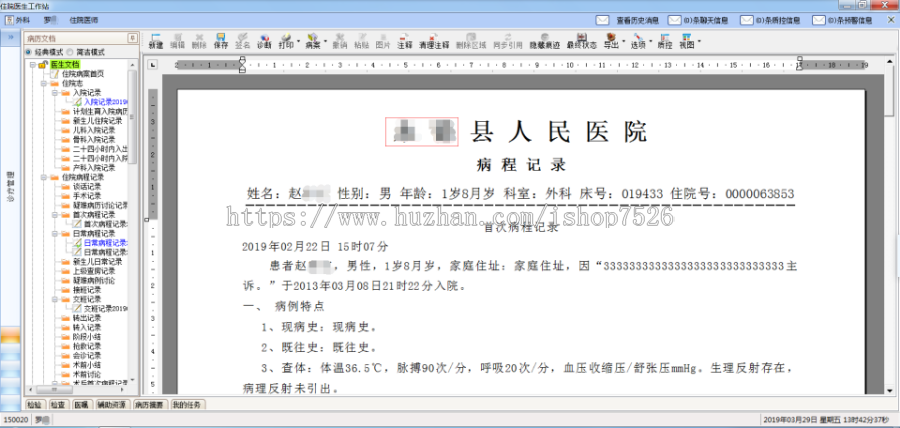
Task: Switch to the 医嘱 bottom tab
Action: tap(81, 405)
